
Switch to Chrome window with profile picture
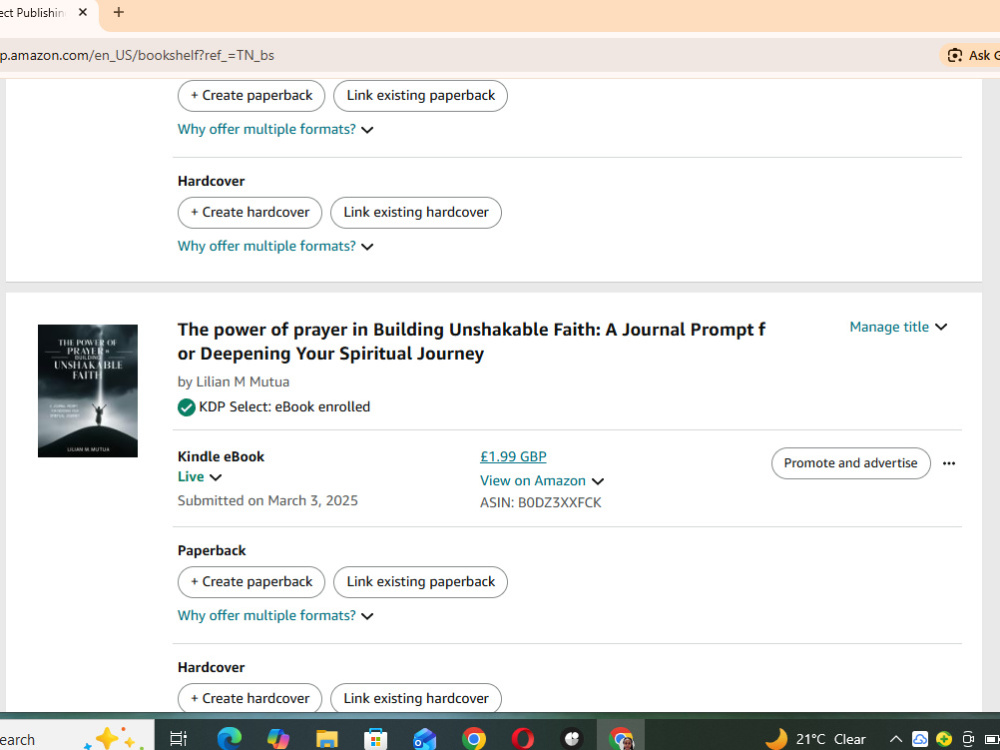click(621, 739)
